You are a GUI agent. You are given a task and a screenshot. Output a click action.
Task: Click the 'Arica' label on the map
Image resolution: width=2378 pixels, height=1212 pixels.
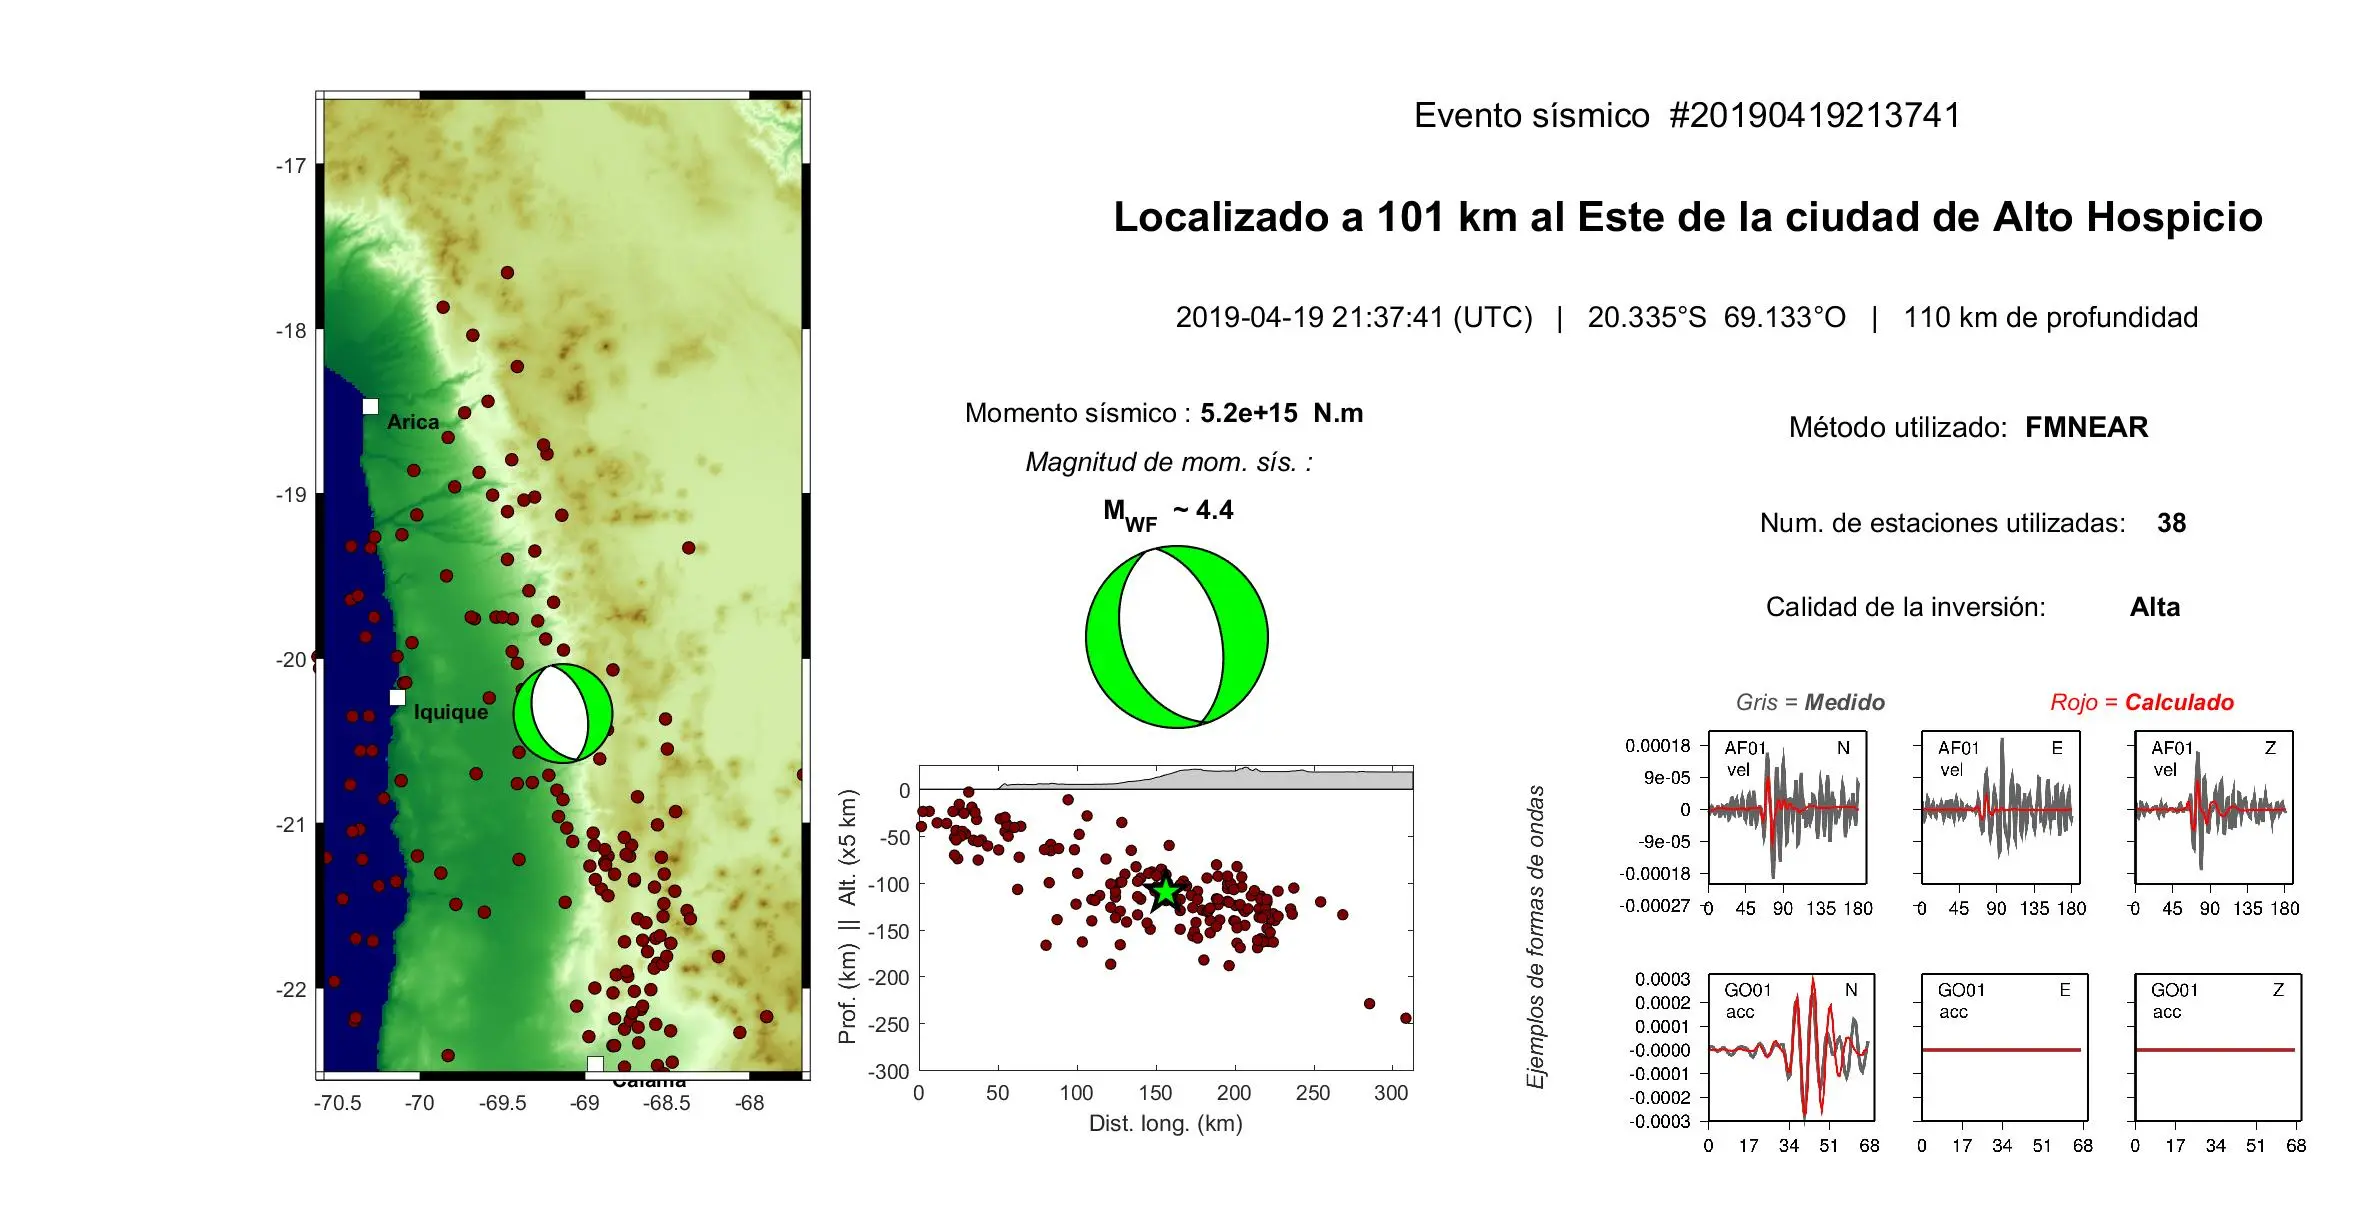coord(413,422)
